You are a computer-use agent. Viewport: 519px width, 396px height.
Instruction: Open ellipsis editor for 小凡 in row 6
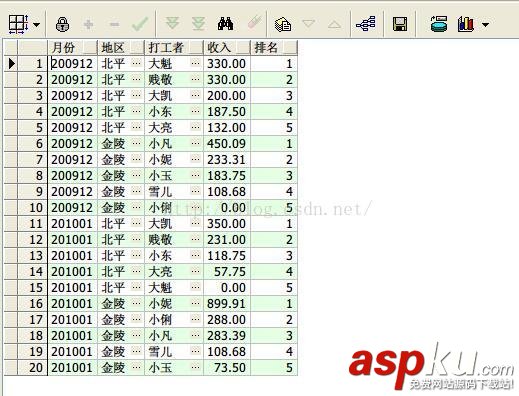pyautogui.click(x=196, y=142)
